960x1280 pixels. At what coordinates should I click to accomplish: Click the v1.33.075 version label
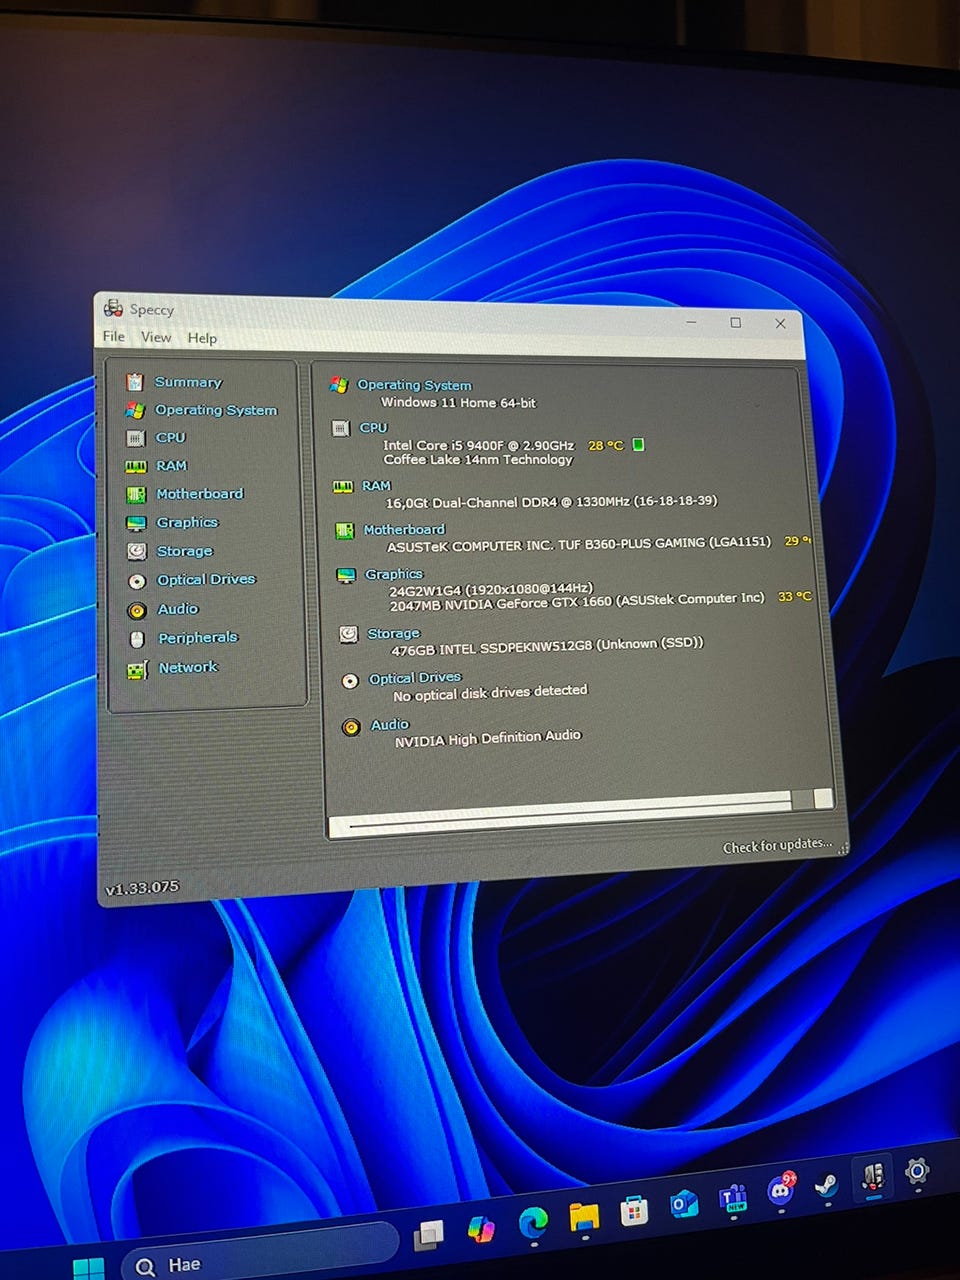[142, 888]
